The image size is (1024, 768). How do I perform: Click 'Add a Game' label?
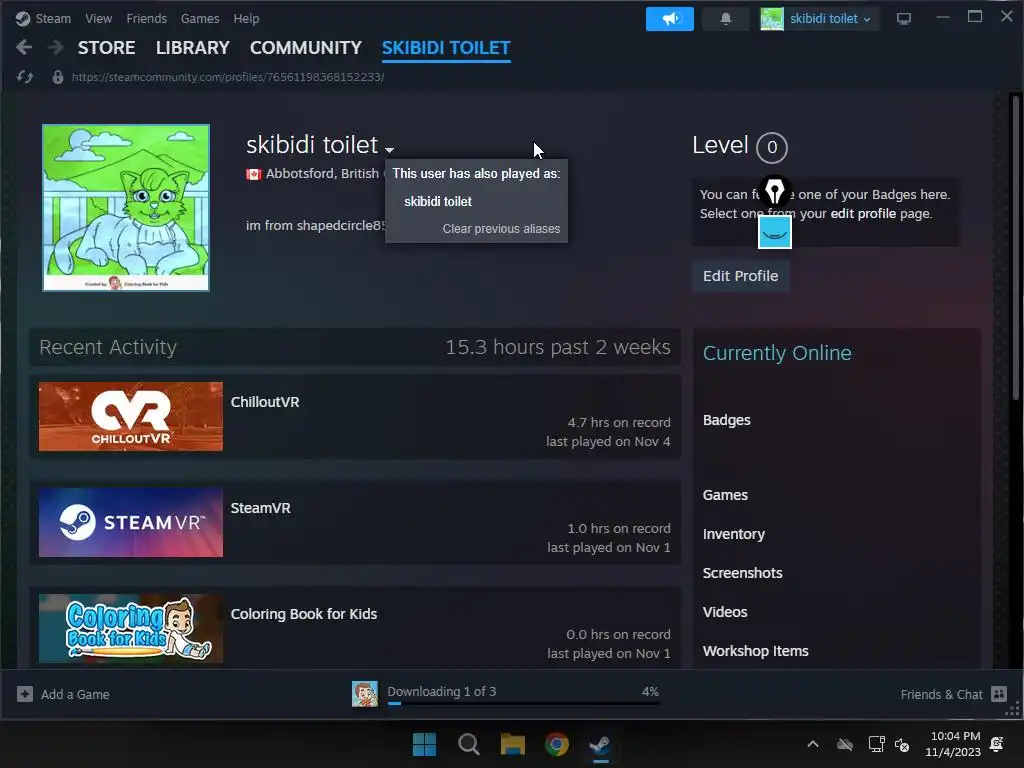(x=75, y=694)
